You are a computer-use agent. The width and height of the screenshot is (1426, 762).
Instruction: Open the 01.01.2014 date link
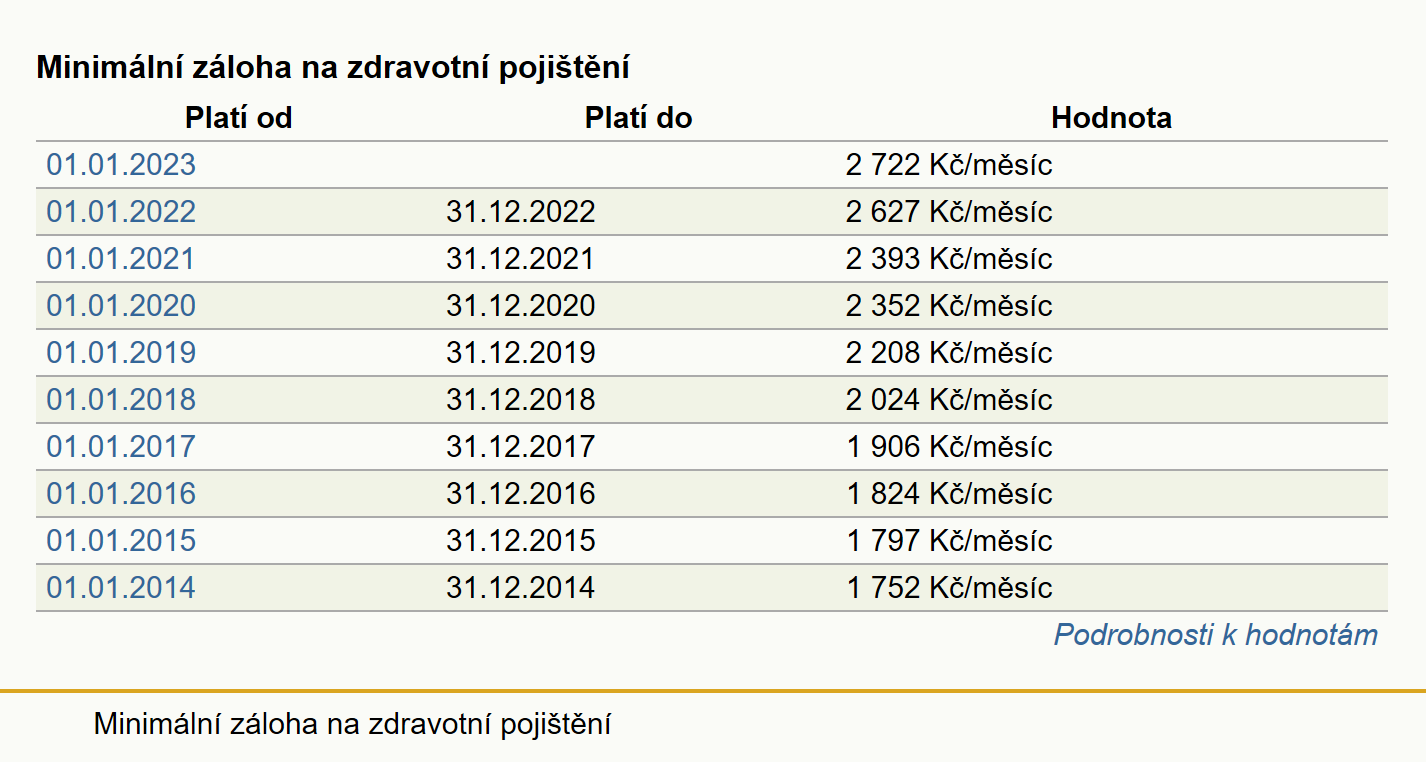pyautogui.click(x=121, y=588)
